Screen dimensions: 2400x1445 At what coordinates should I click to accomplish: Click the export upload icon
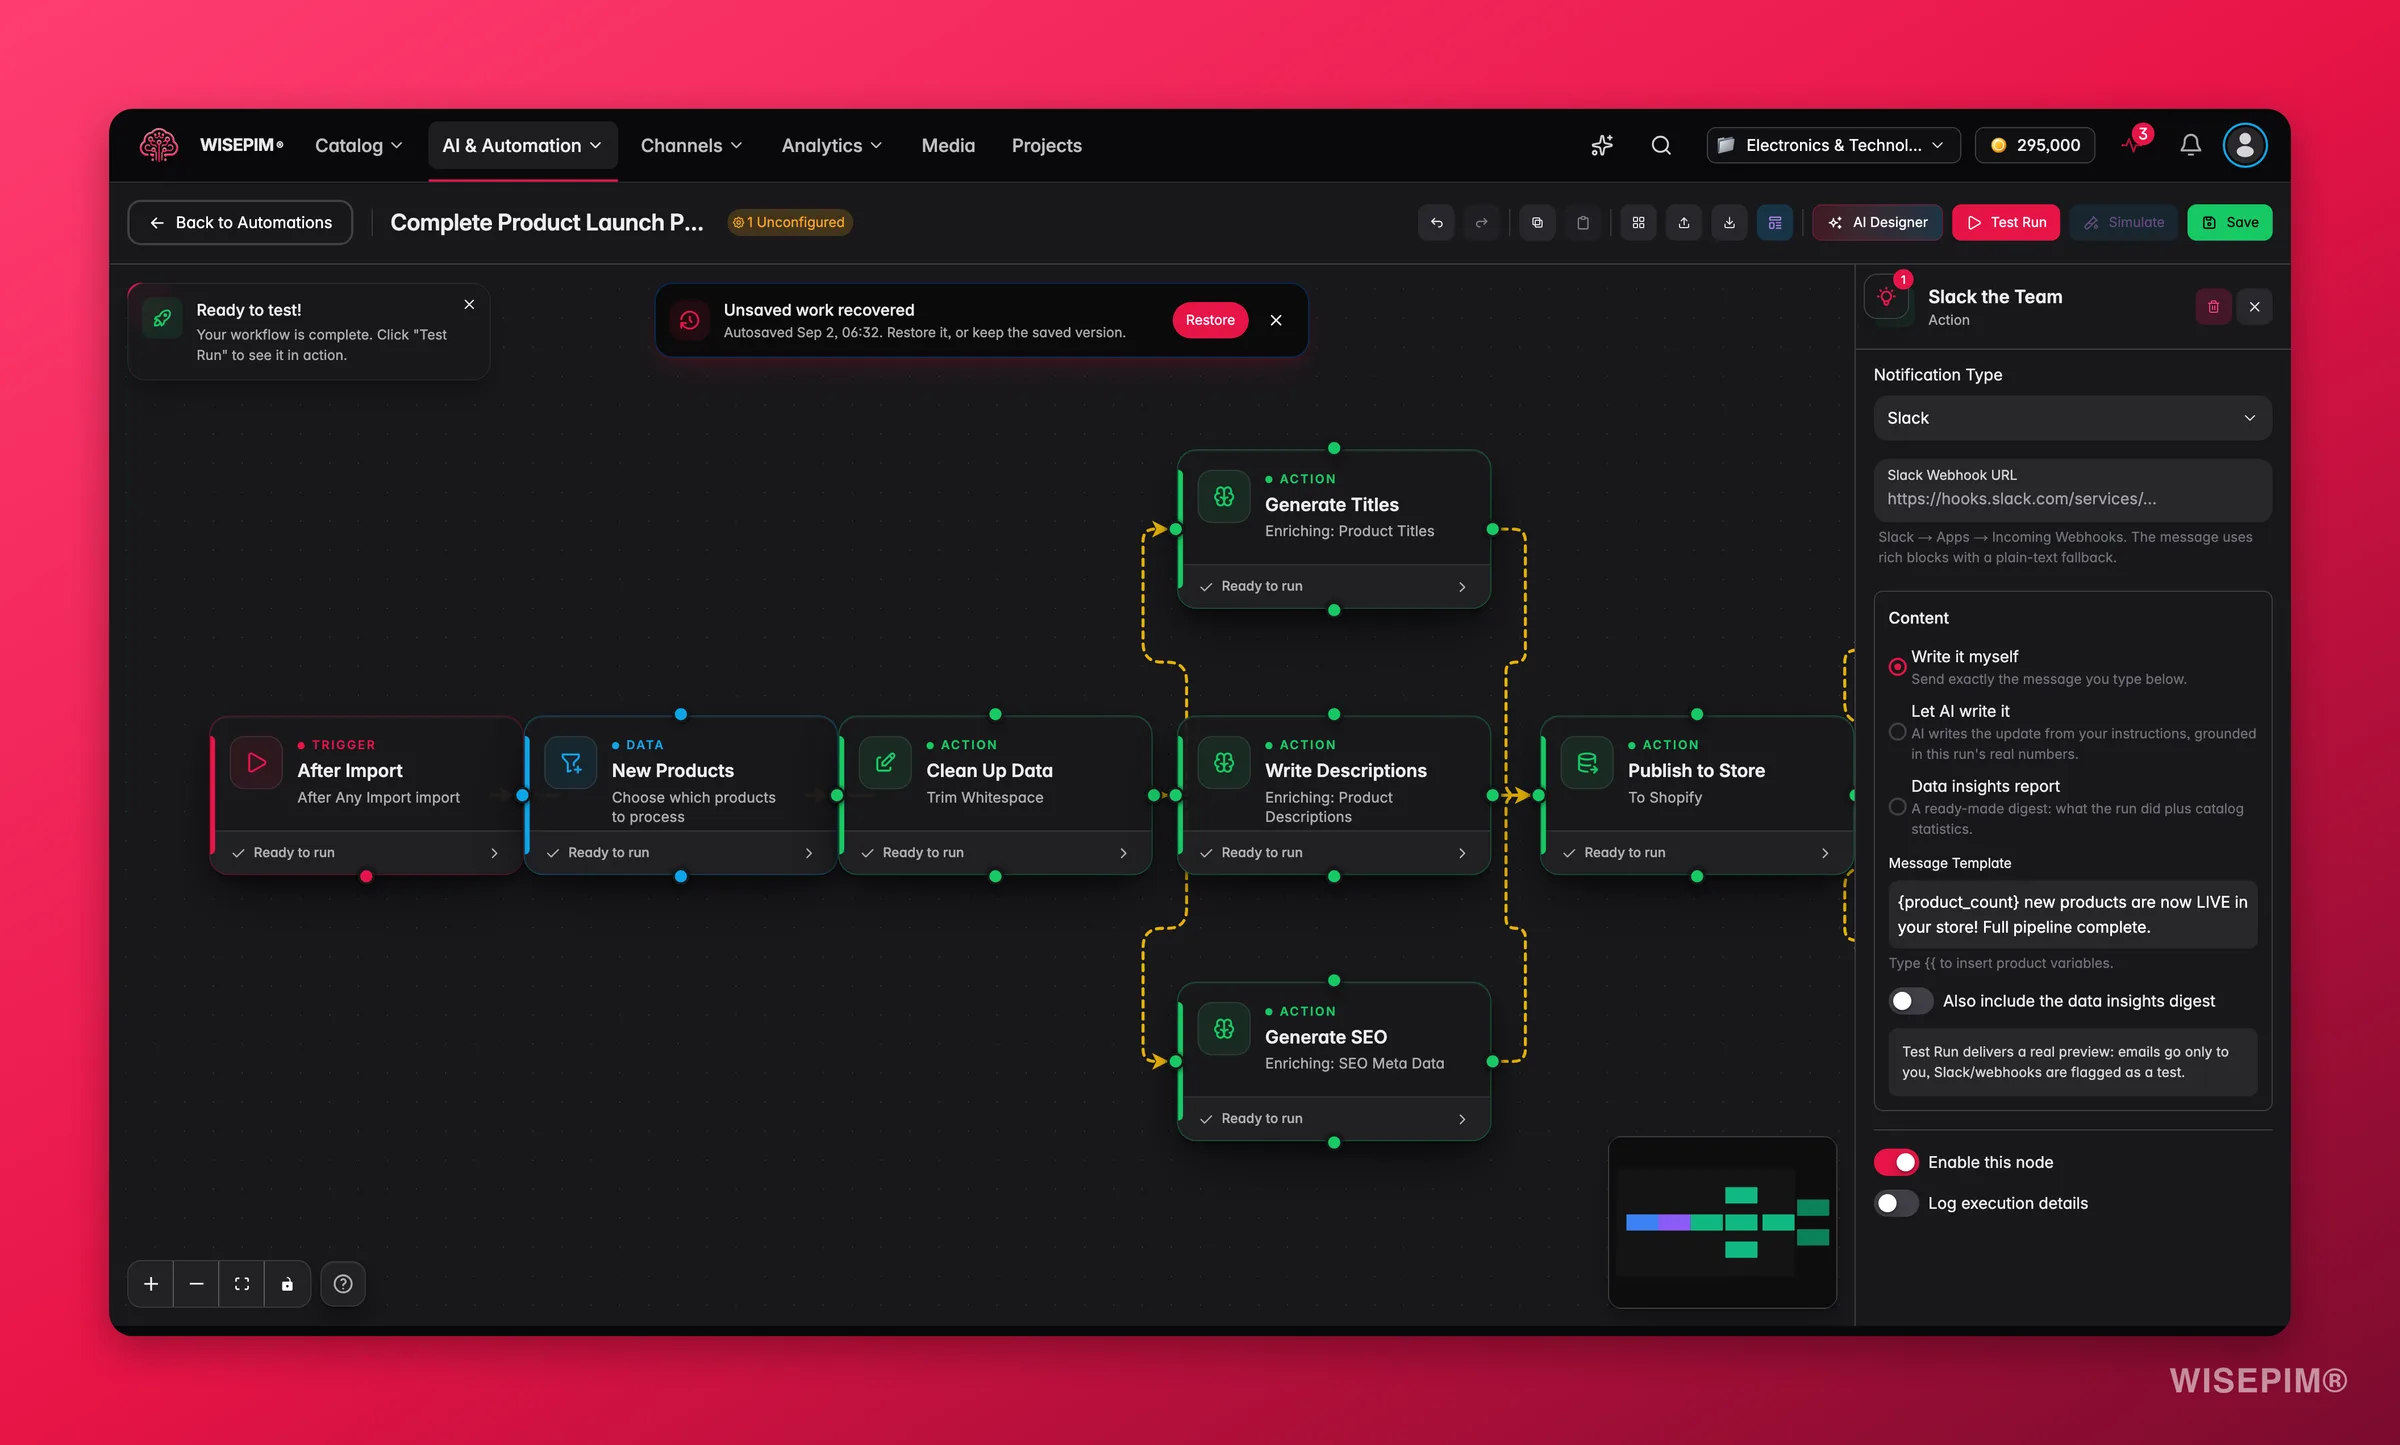(1684, 222)
